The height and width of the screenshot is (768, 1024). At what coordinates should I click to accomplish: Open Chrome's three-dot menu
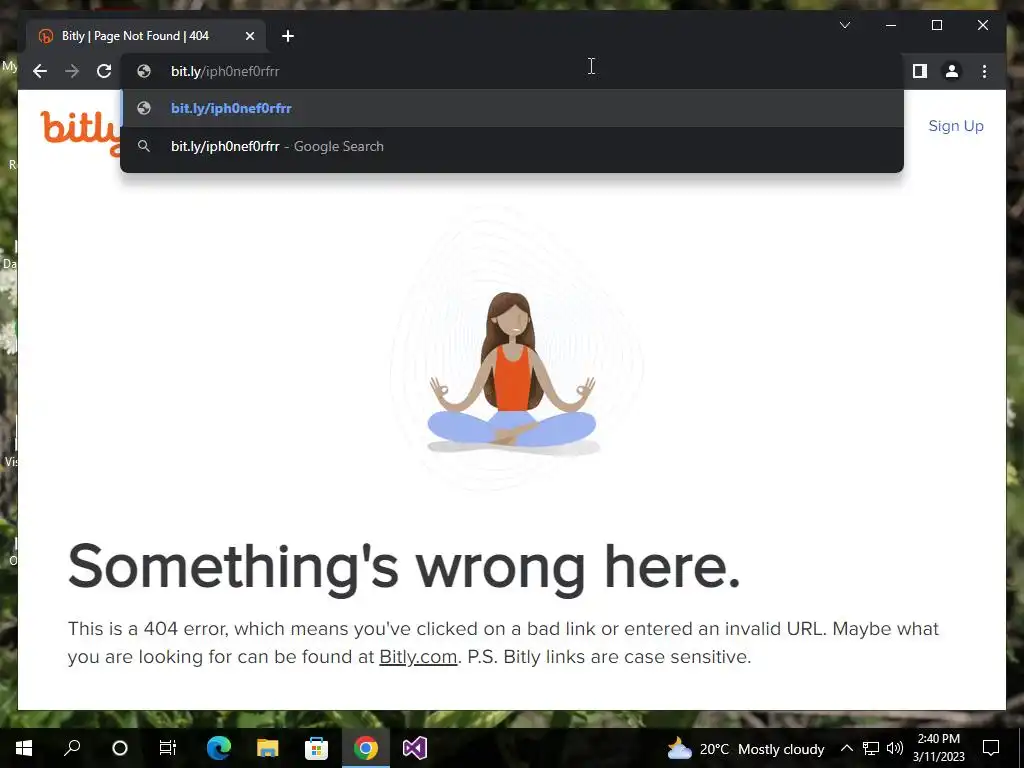point(984,71)
